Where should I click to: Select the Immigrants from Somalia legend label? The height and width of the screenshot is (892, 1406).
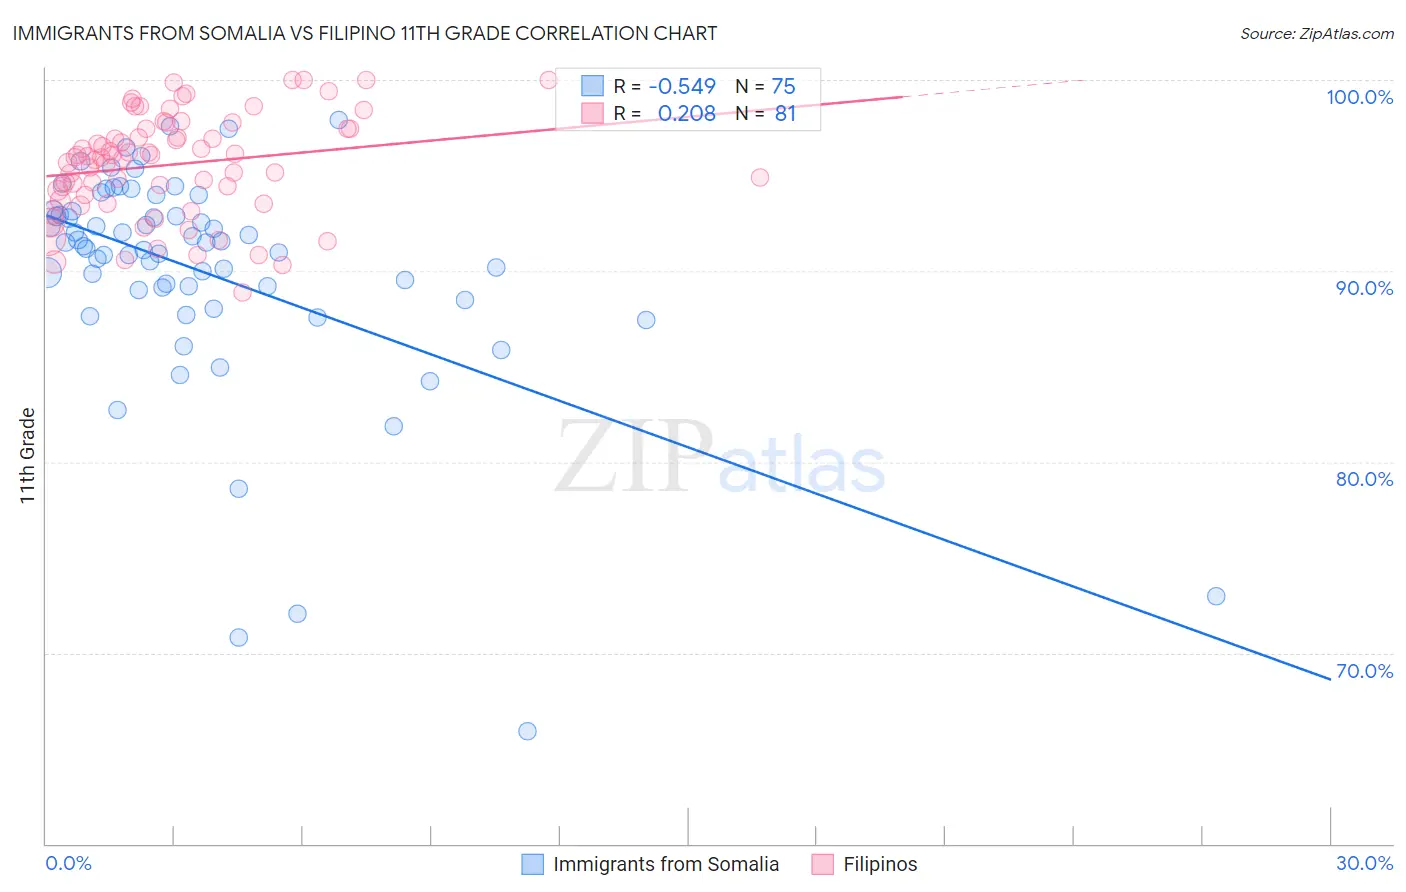(x=666, y=864)
